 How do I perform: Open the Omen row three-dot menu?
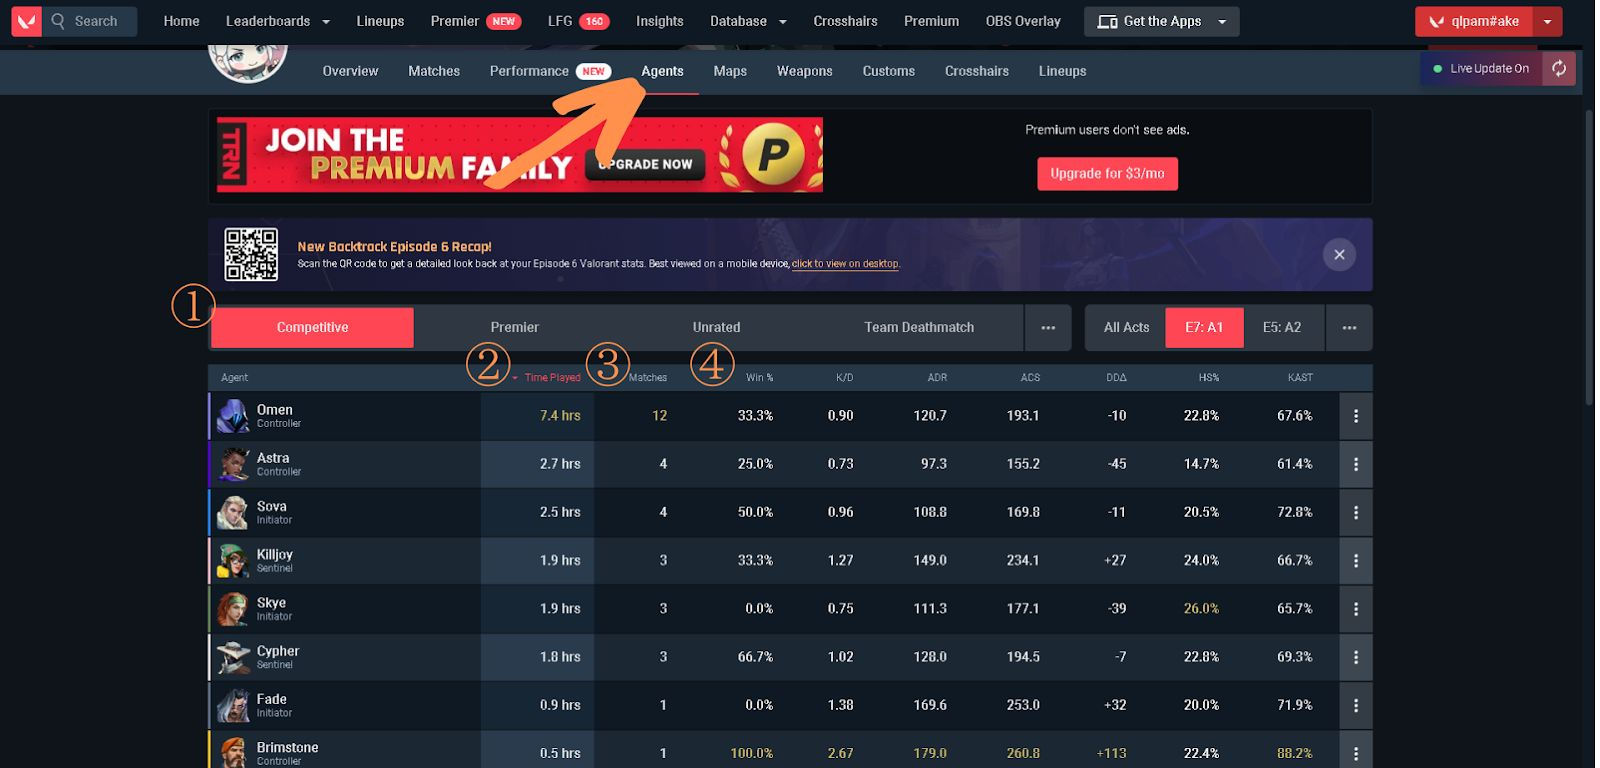[x=1355, y=416]
